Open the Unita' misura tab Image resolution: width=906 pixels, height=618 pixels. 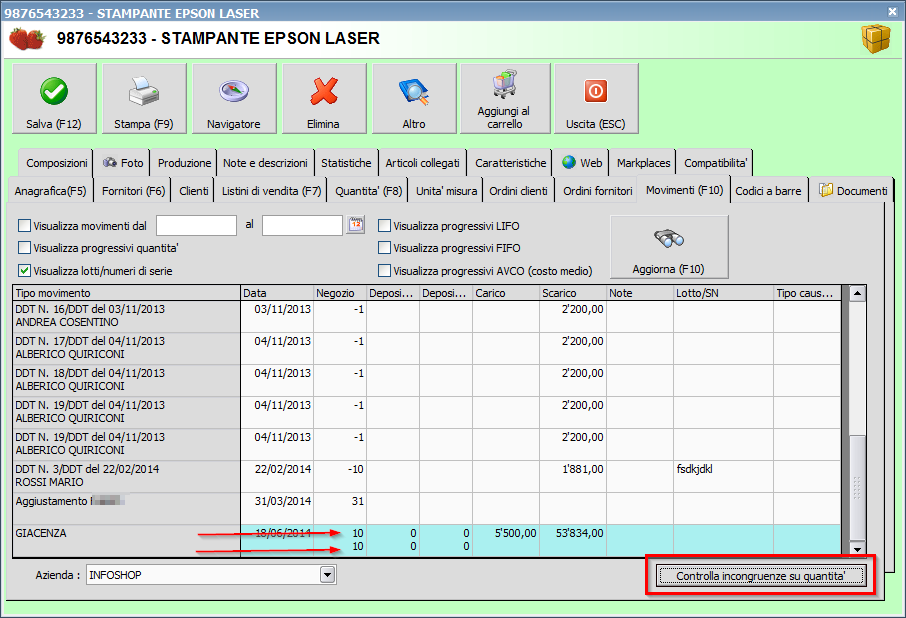(x=447, y=191)
